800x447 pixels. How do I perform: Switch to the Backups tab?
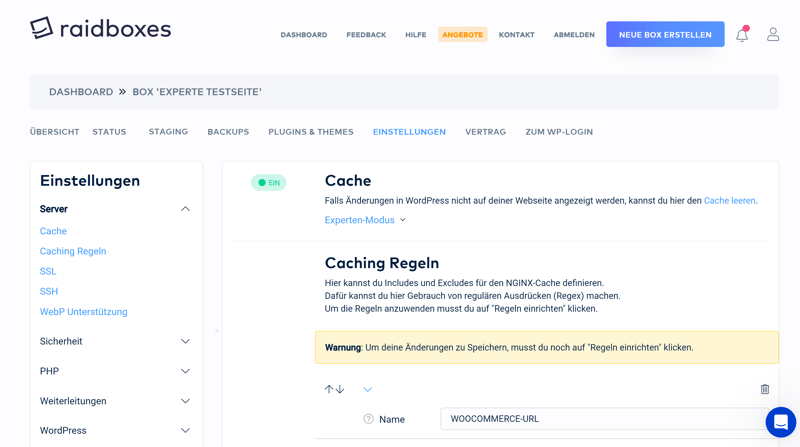click(x=228, y=132)
